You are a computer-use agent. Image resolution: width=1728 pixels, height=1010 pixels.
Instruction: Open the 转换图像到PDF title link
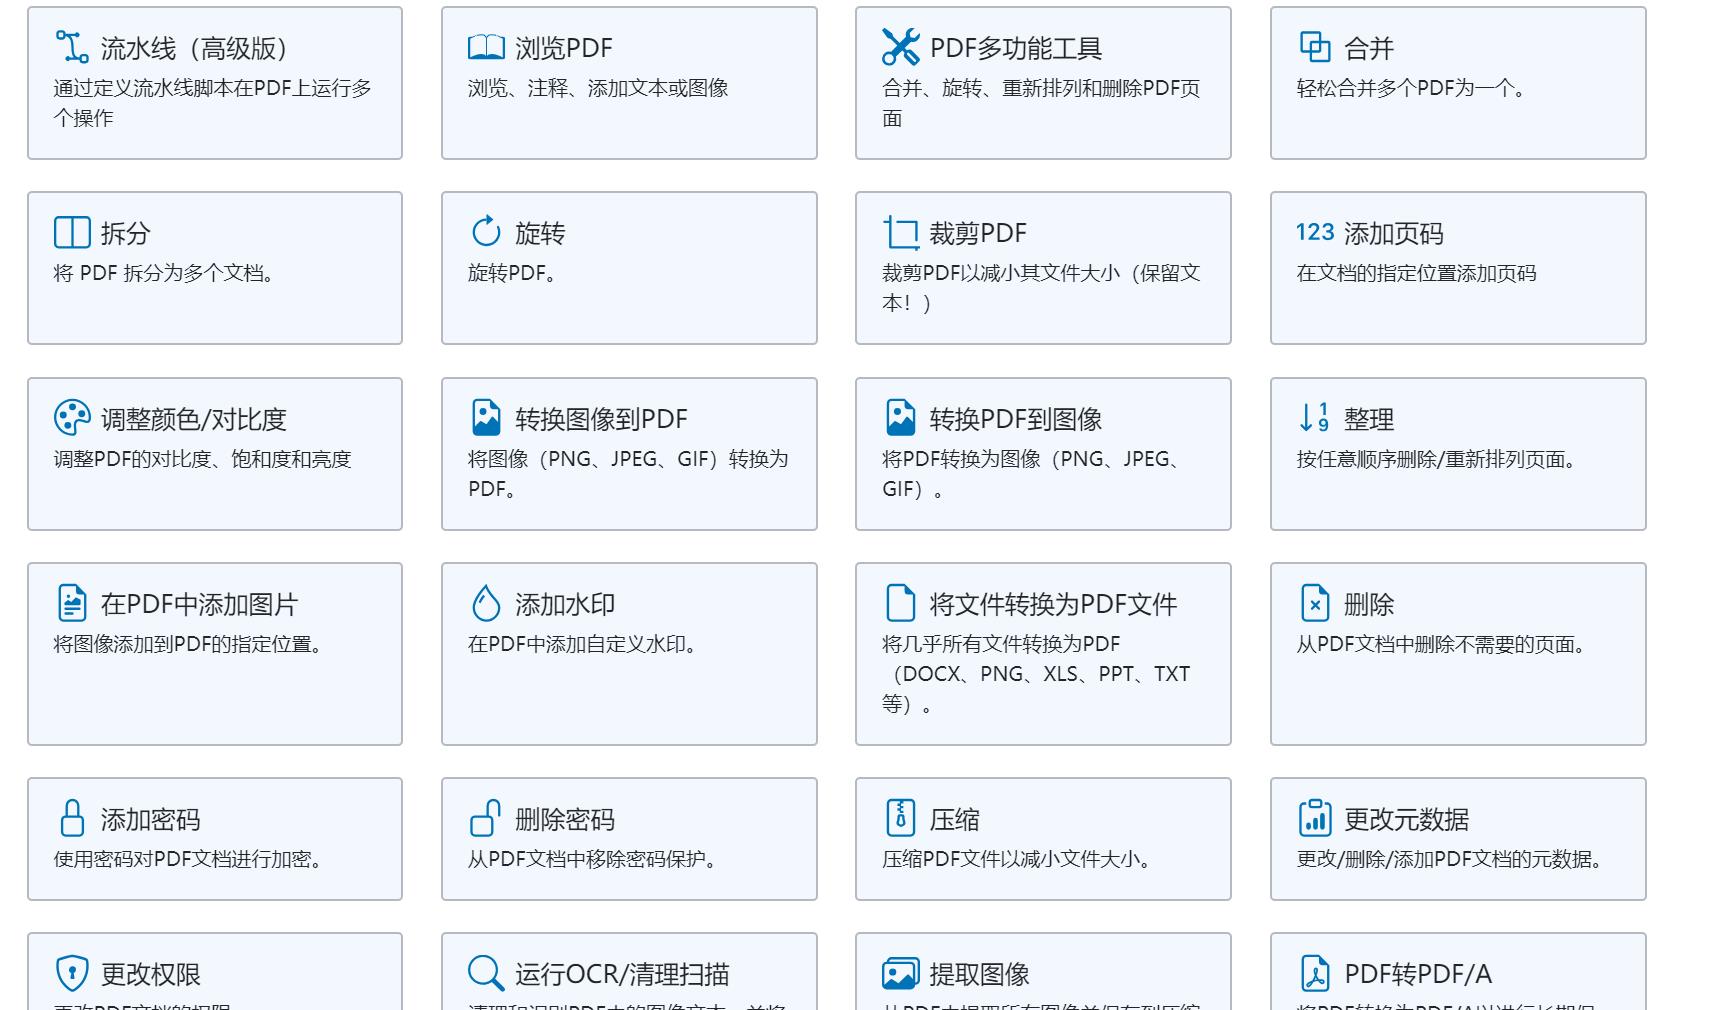pos(601,419)
